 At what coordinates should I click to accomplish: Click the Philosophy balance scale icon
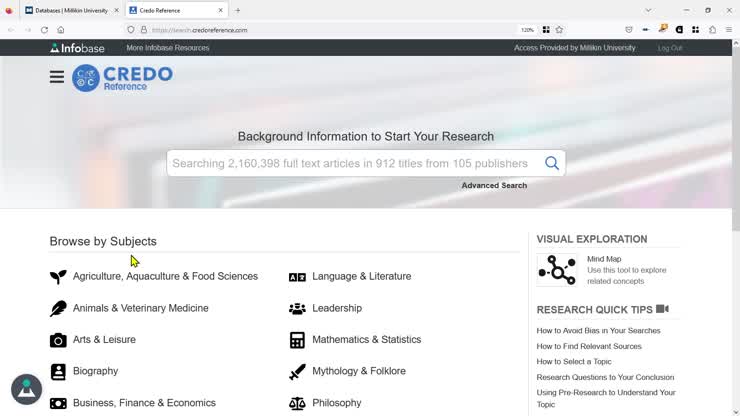click(x=297, y=403)
